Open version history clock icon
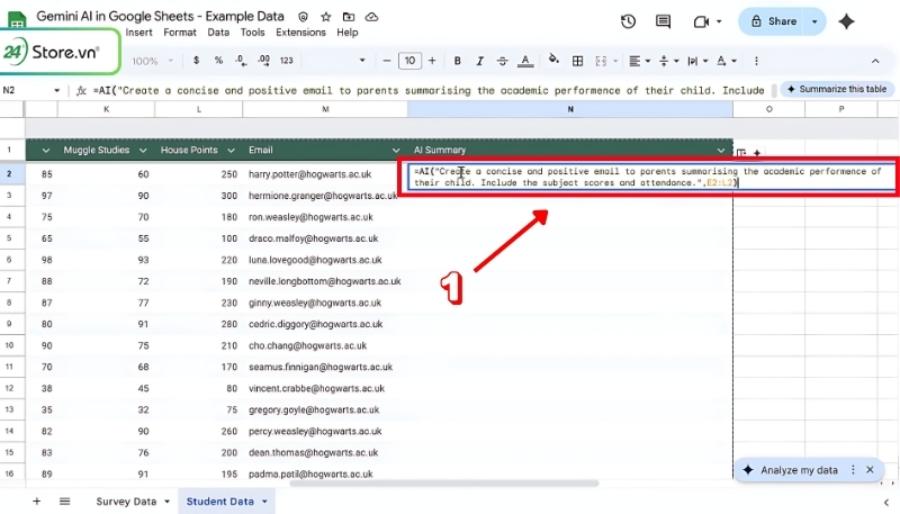Image resolution: width=900 pixels, height=514 pixels. pyautogui.click(x=628, y=22)
